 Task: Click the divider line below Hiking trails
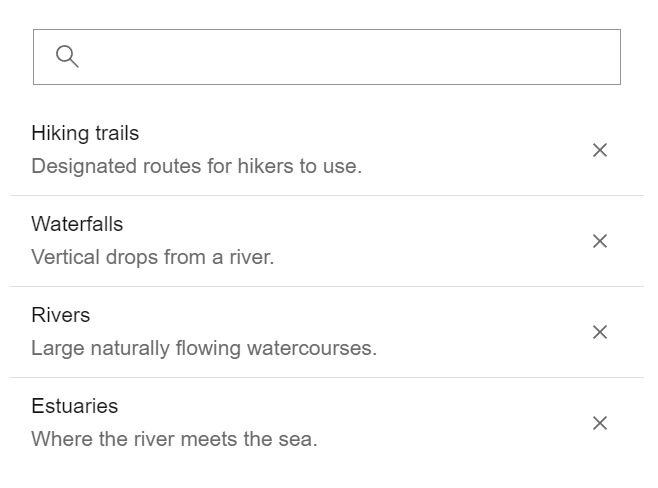pyautogui.click(x=327, y=195)
